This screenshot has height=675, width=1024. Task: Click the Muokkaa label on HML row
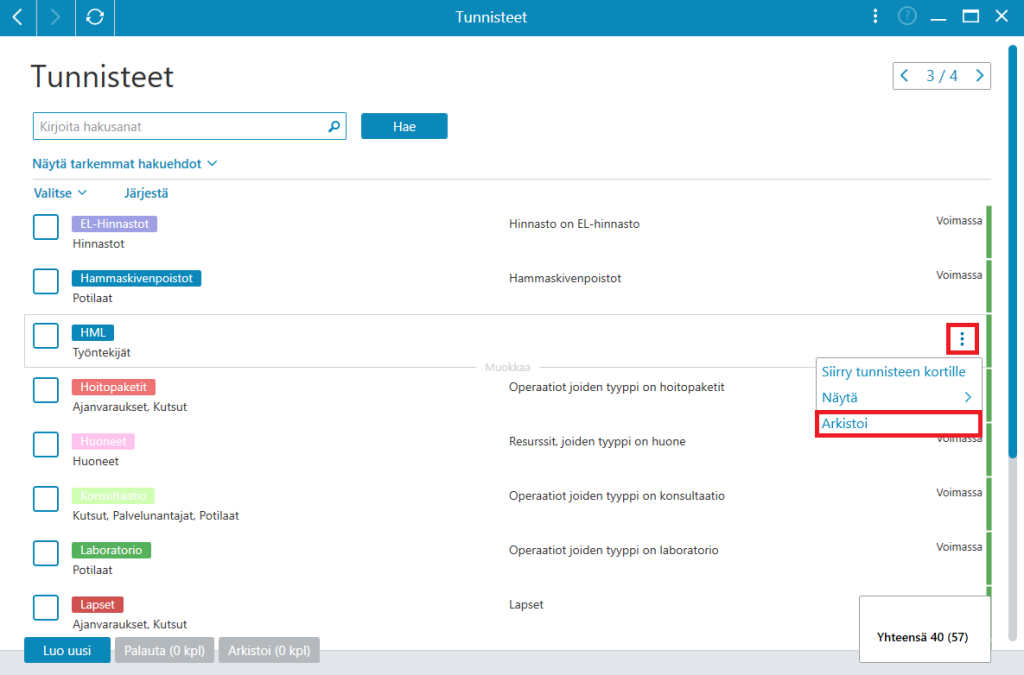507,368
